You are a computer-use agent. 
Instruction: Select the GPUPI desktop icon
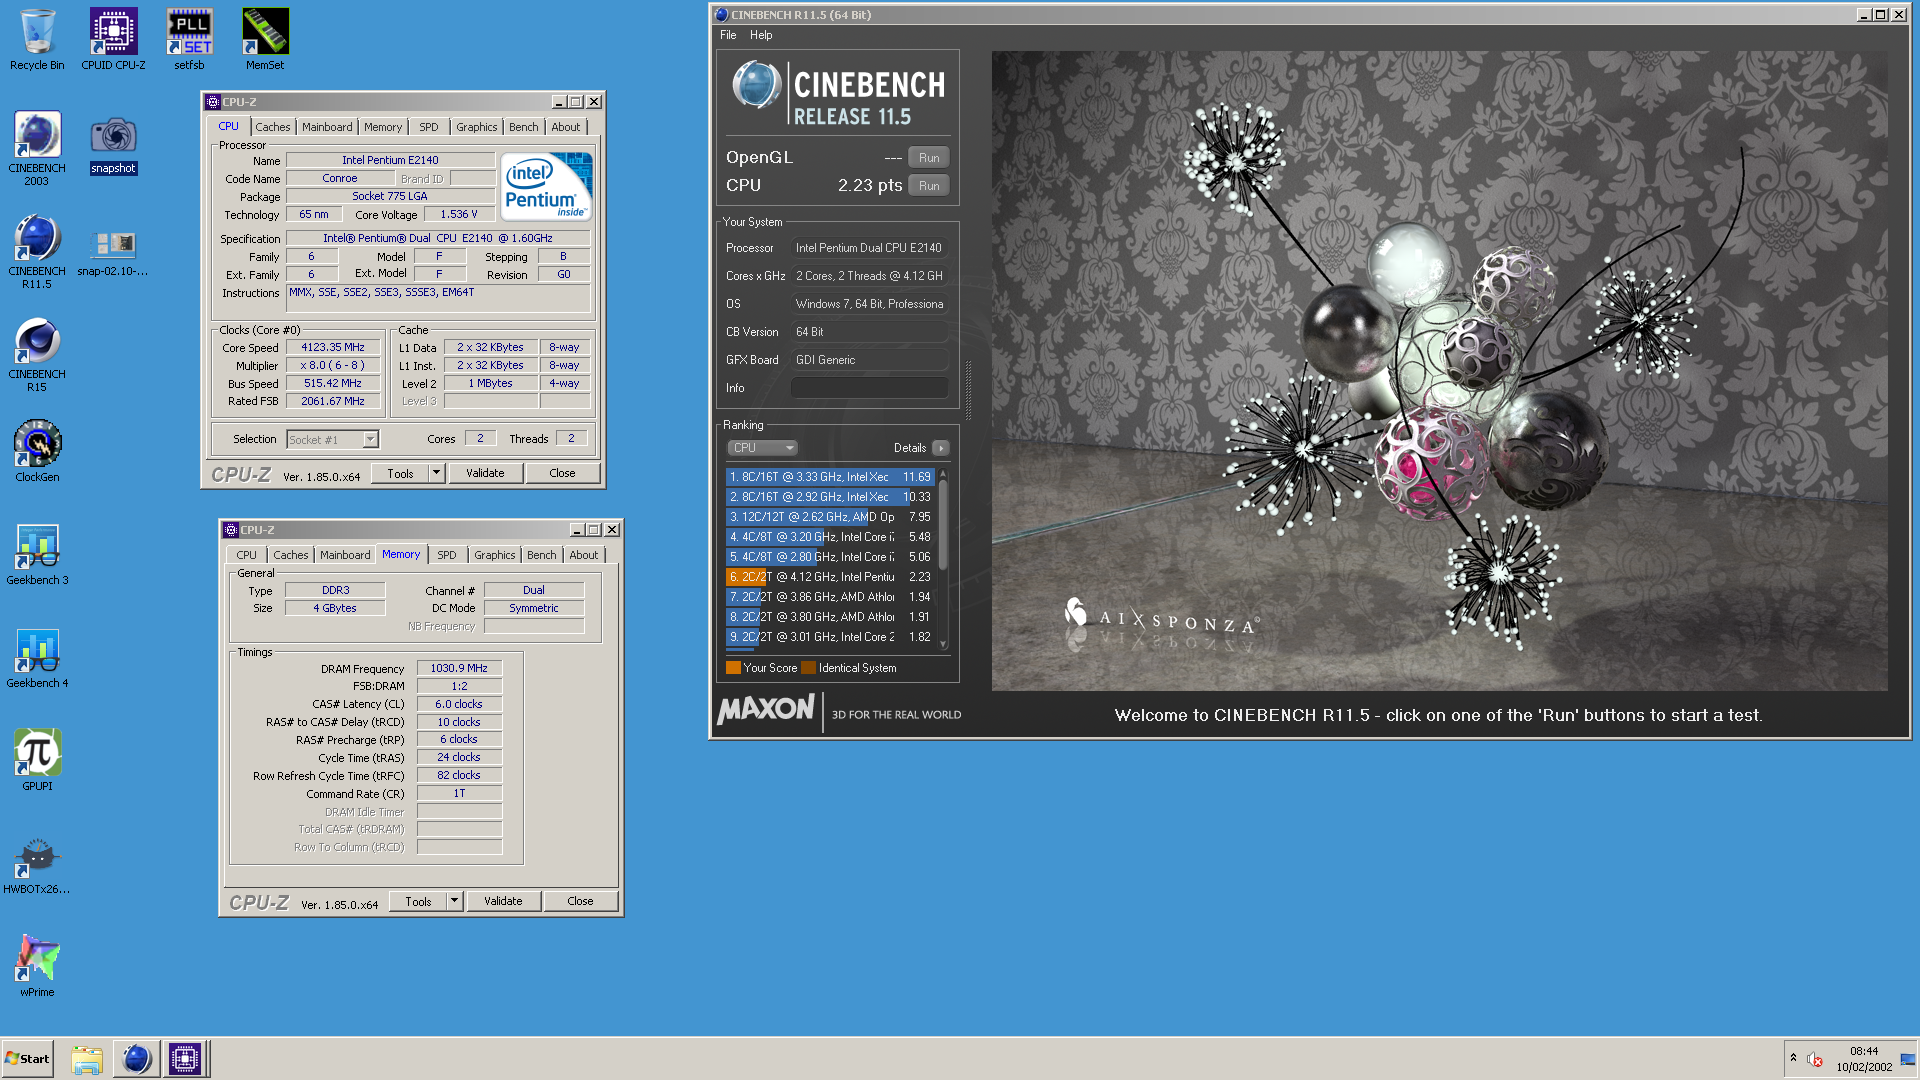tap(37, 759)
